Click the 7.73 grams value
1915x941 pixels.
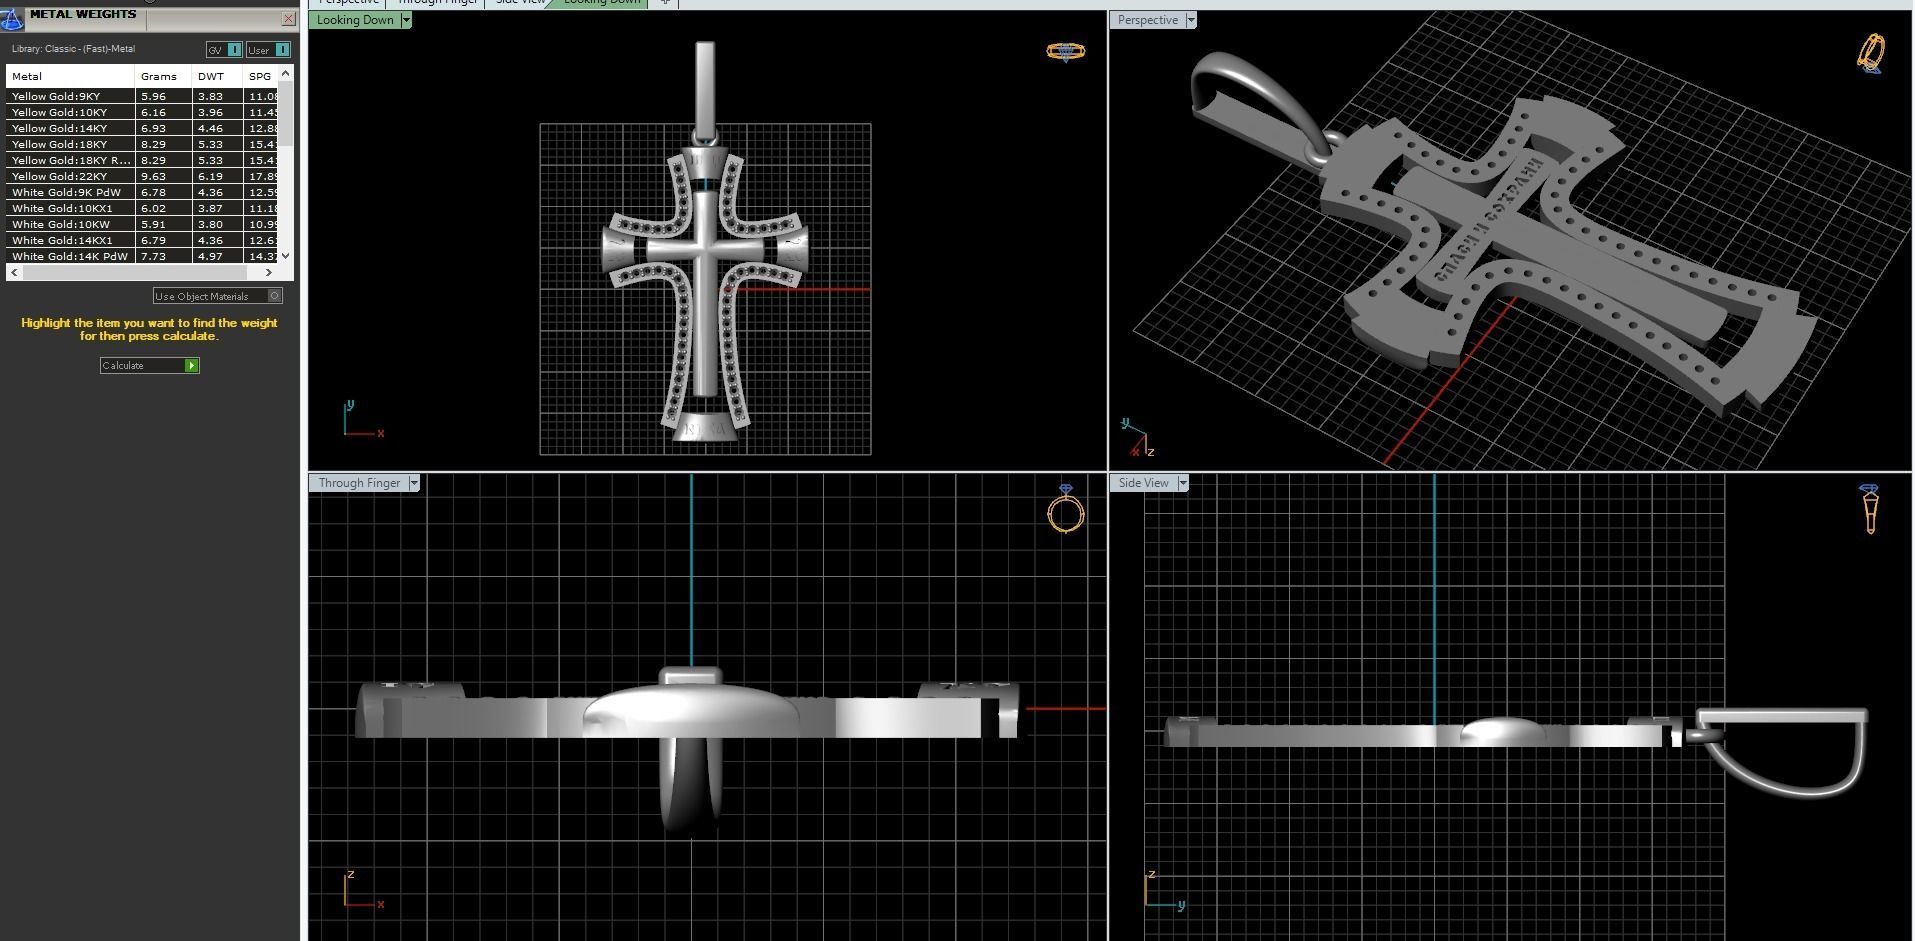tap(153, 256)
